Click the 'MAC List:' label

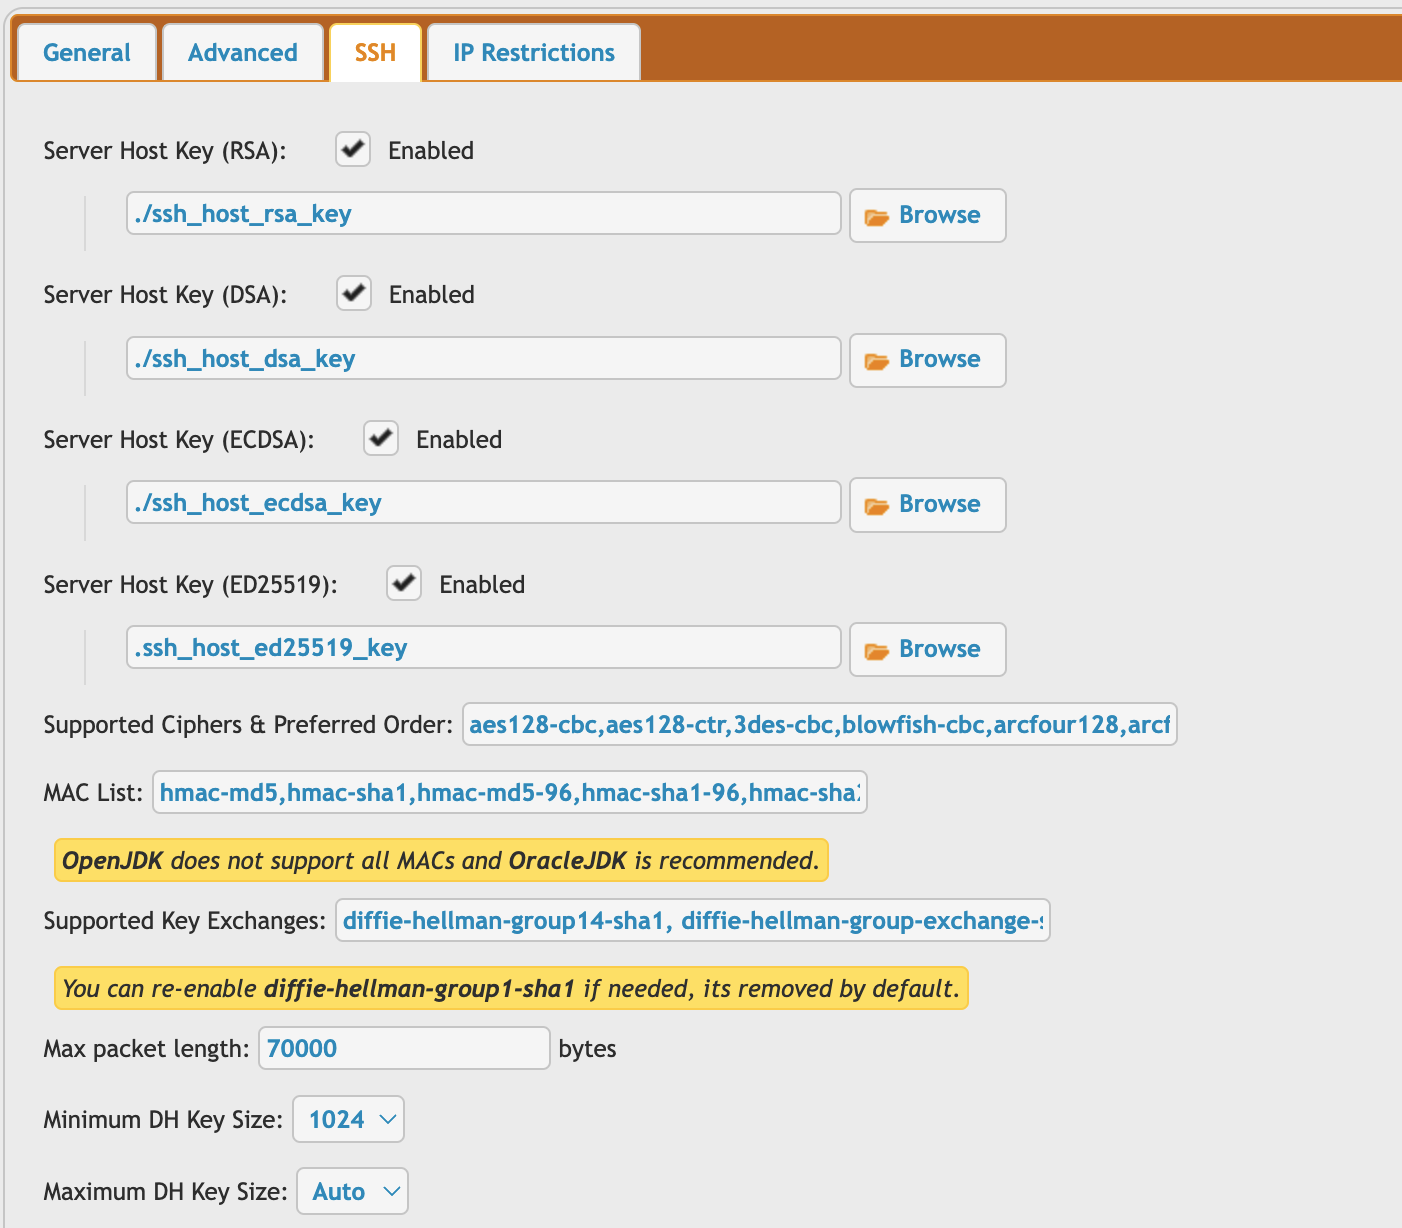(93, 793)
